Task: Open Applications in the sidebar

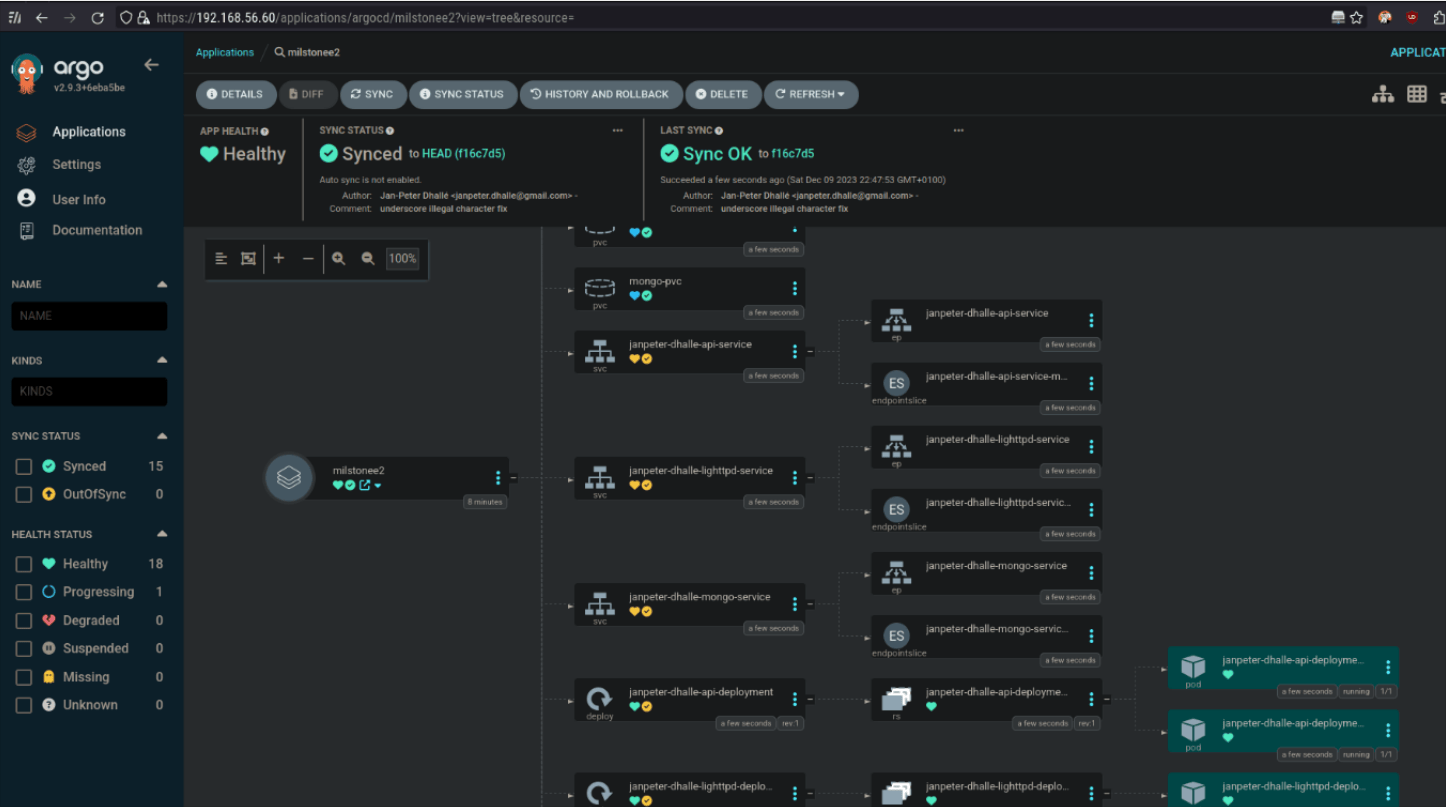Action: pyautogui.click(x=89, y=132)
